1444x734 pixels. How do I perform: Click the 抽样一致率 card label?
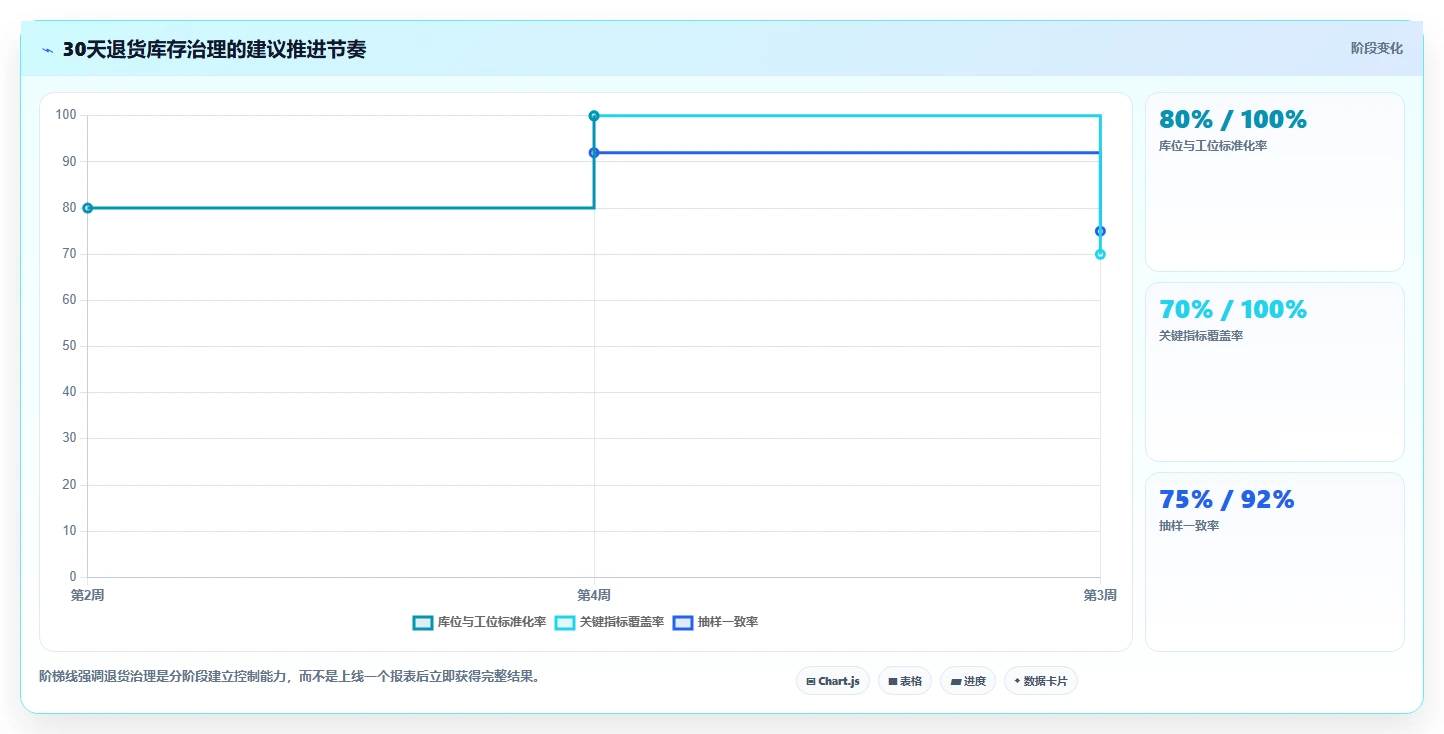coord(1189,526)
